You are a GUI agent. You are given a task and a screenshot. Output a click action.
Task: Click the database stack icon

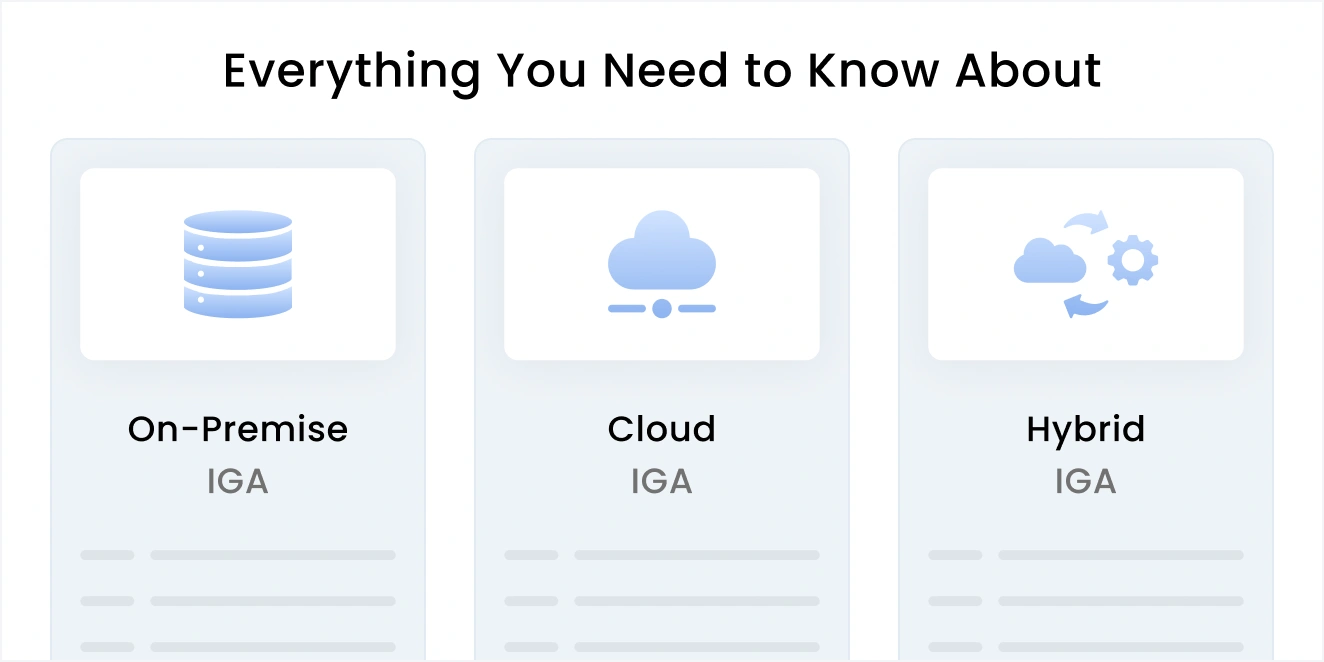click(x=238, y=264)
